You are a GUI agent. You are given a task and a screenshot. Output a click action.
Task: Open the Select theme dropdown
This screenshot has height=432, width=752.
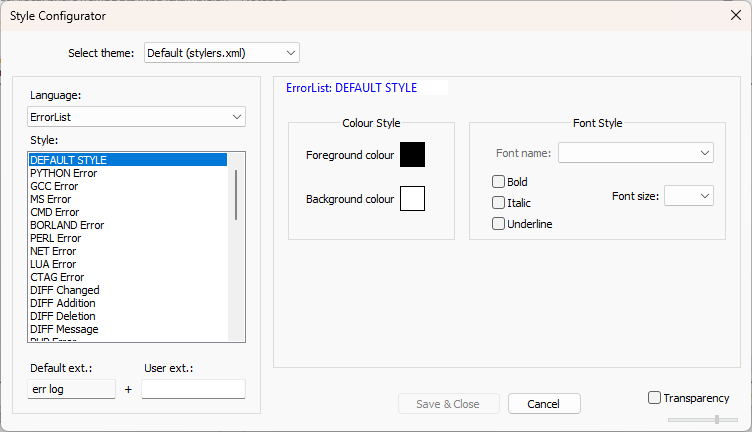pyautogui.click(x=222, y=53)
